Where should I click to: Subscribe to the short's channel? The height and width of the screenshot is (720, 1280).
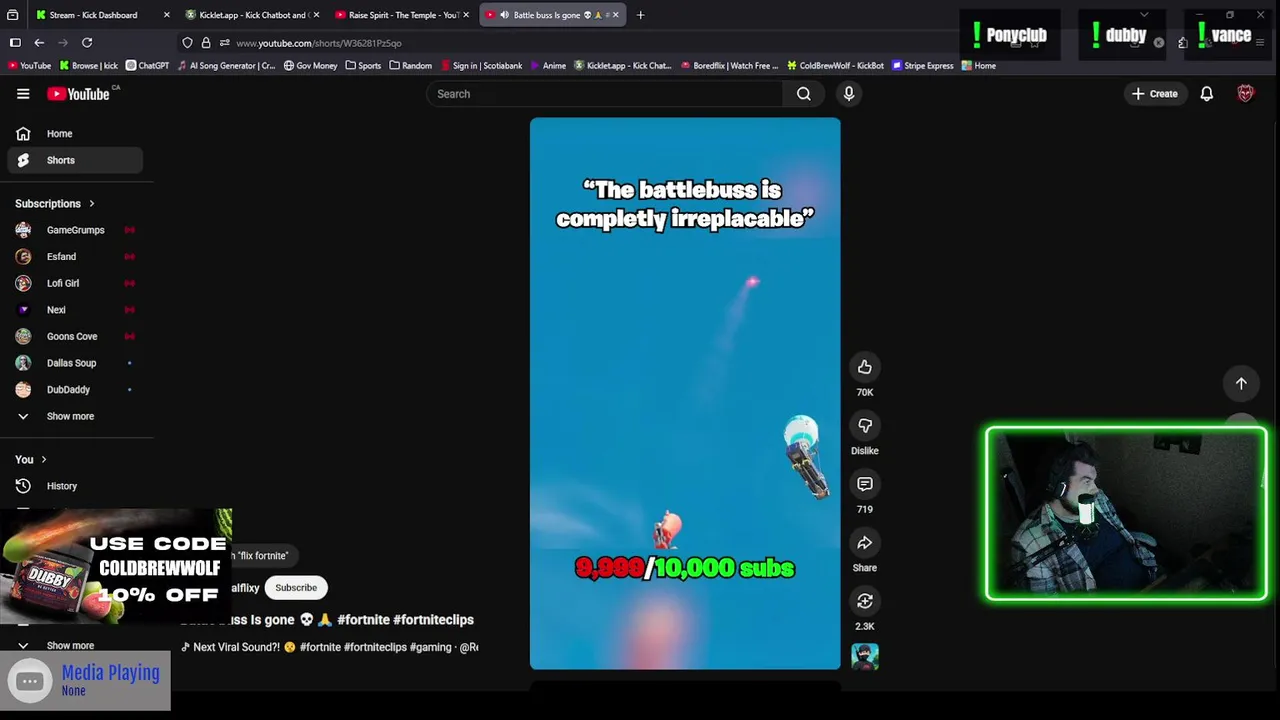pos(296,588)
